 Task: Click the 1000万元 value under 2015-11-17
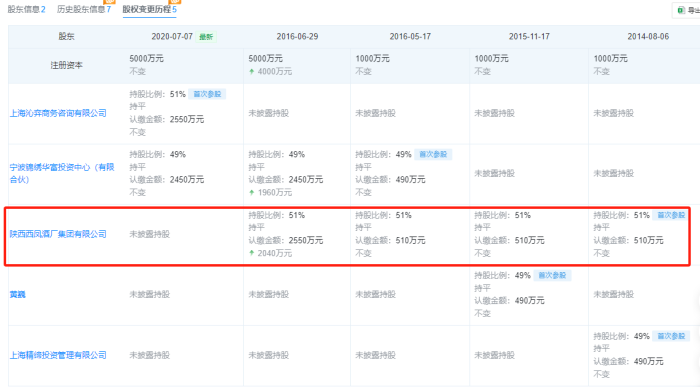pyautogui.click(x=492, y=58)
